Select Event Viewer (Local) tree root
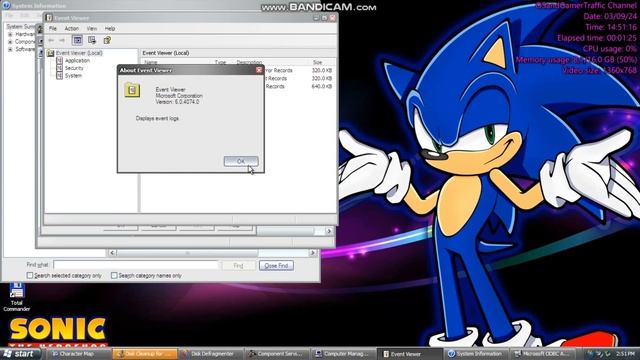640x360 pixels. click(x=79, y=53)
